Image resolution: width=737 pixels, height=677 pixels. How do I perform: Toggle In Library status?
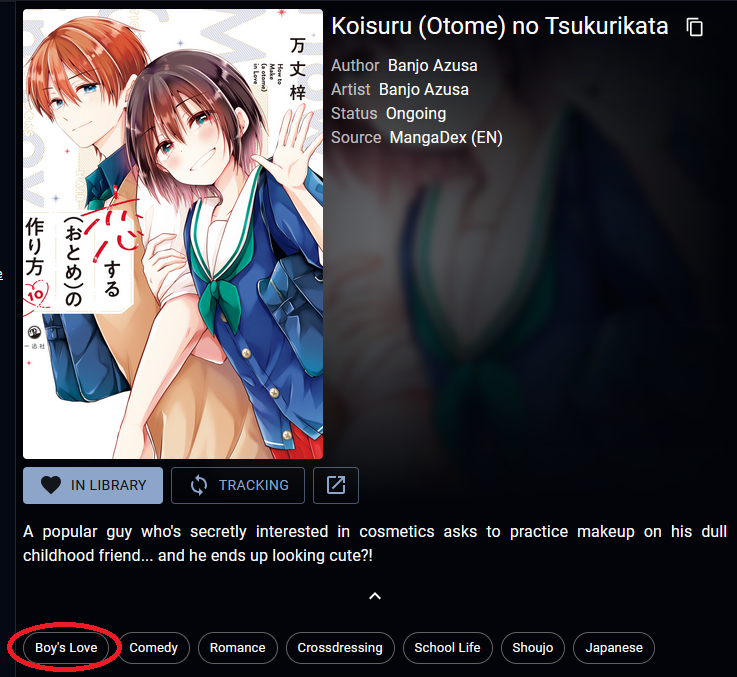[93, 485]
